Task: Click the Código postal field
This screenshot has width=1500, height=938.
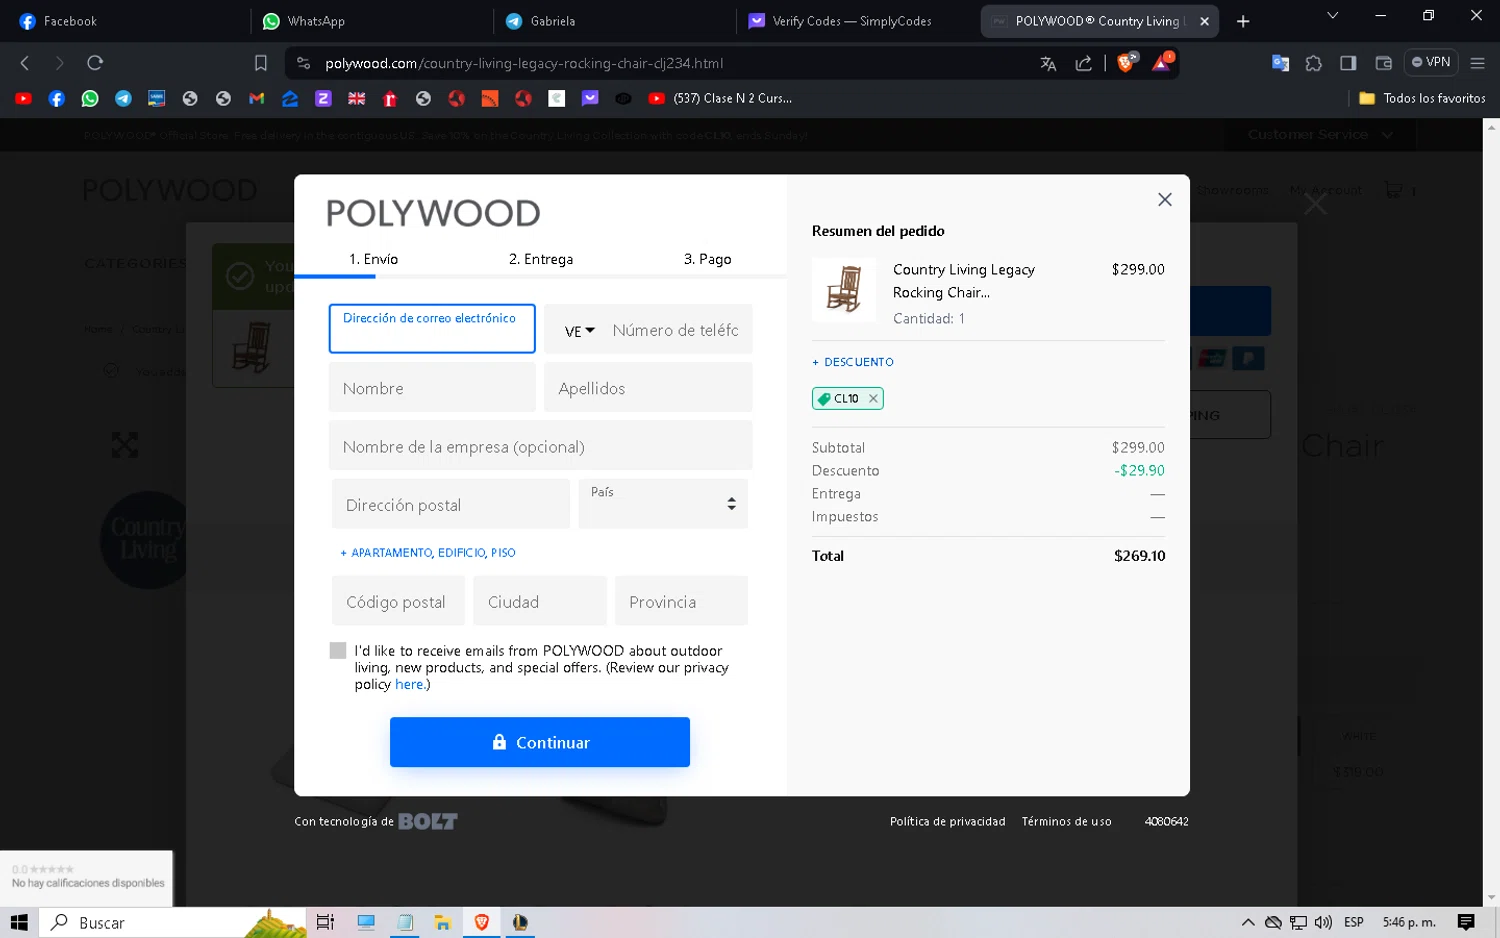Action: pos(398,601)
